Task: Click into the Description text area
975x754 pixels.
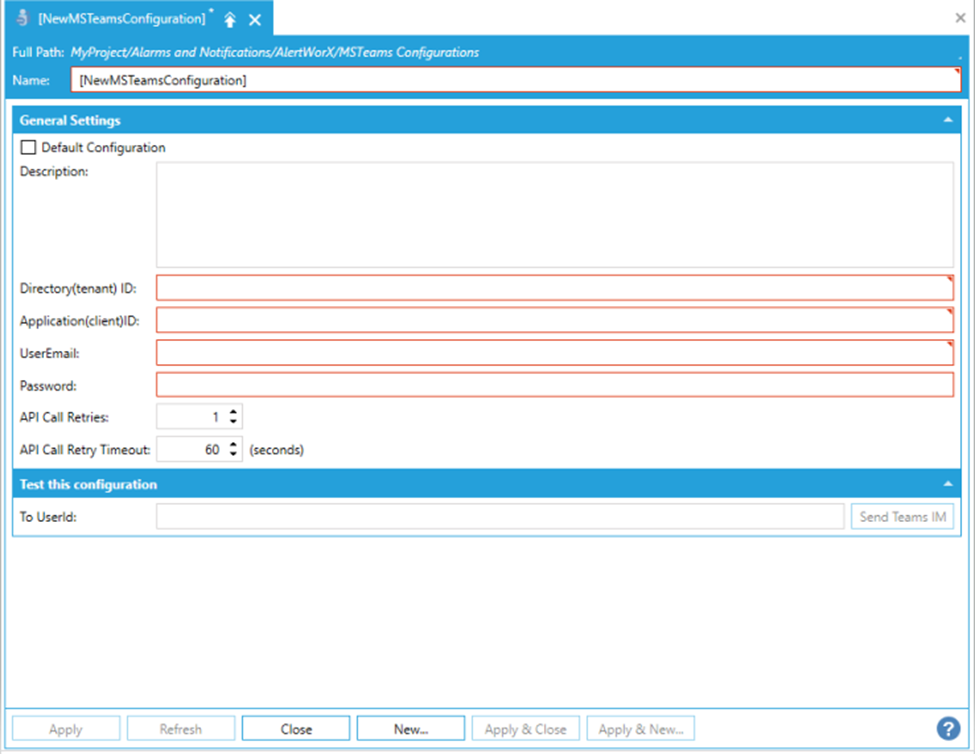Action: click(554, 214)
